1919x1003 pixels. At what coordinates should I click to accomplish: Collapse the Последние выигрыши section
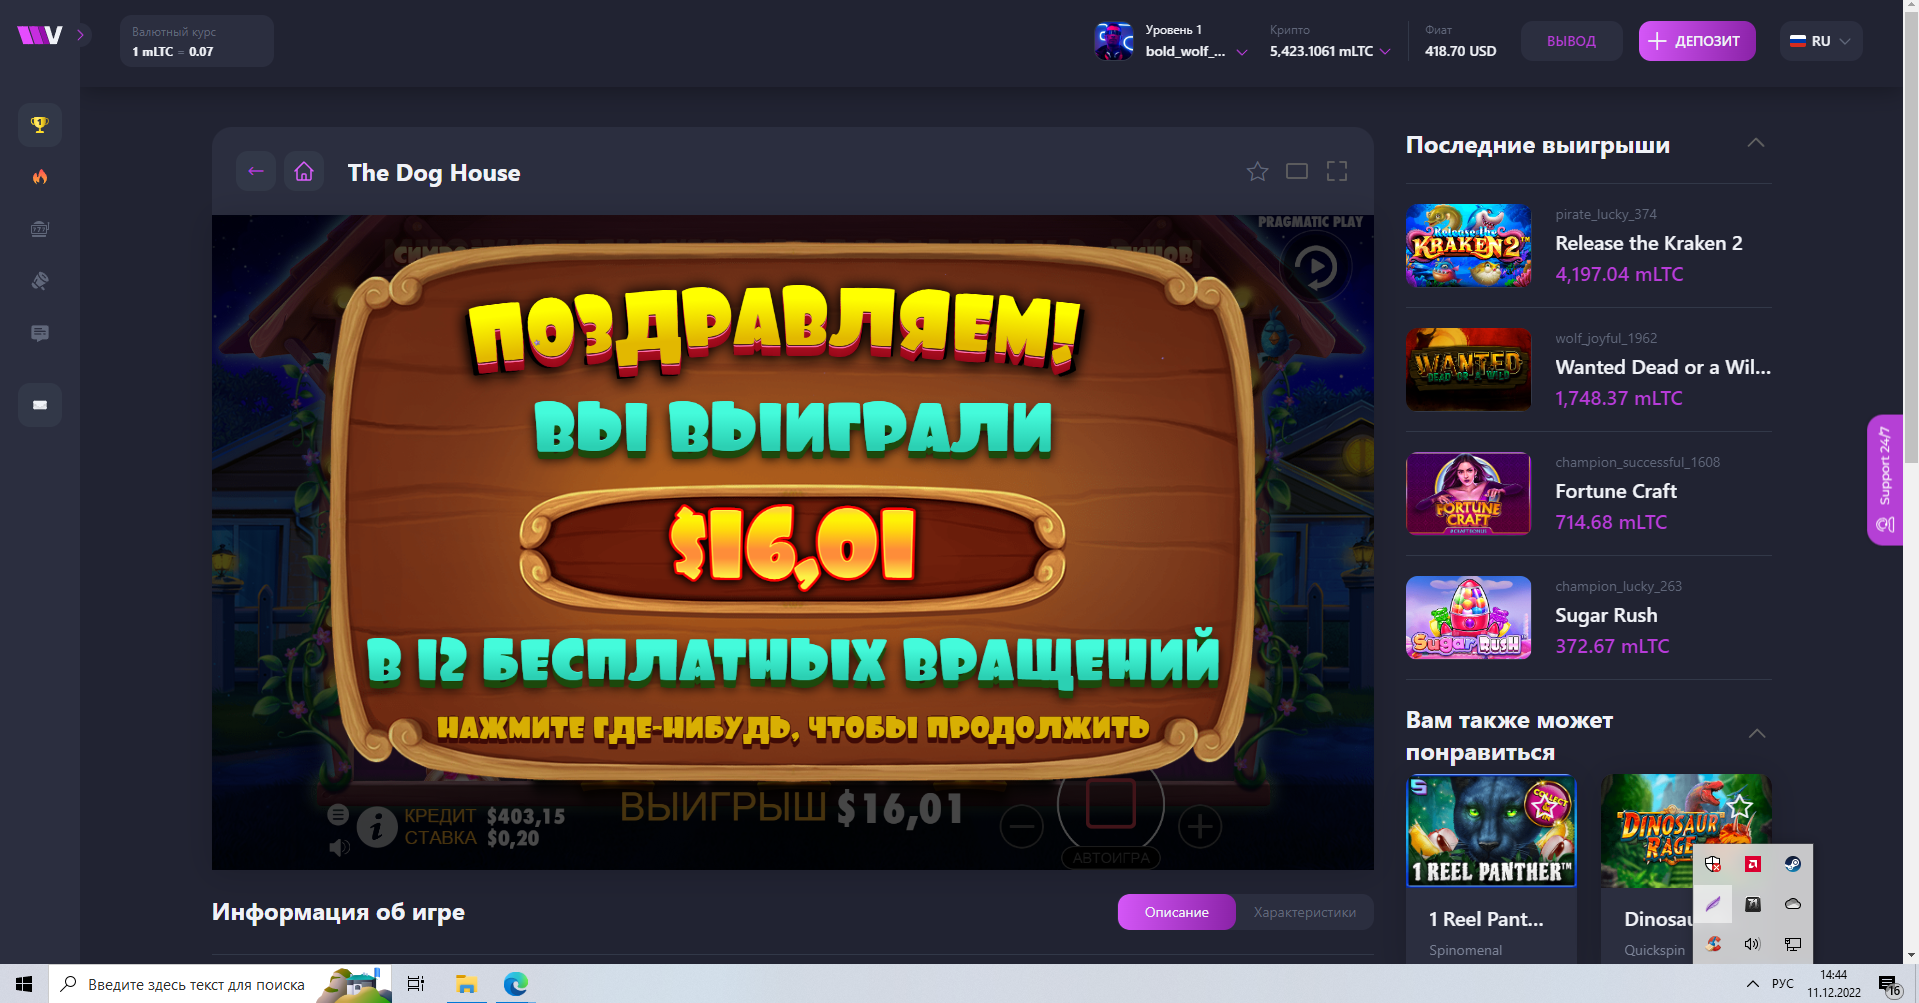tap(1755, 144)
